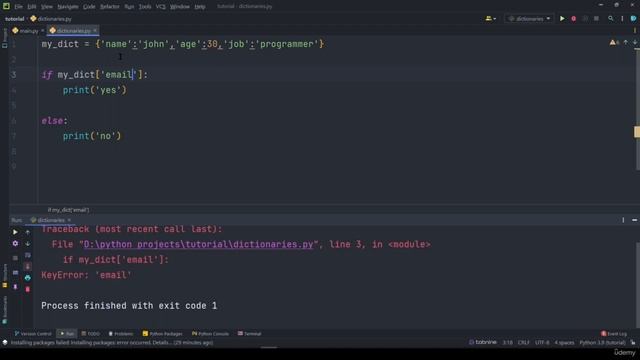Clear all output with trash icon
Image resolution: width=640 pixels, height=360 pixels.
click(28, 289)
